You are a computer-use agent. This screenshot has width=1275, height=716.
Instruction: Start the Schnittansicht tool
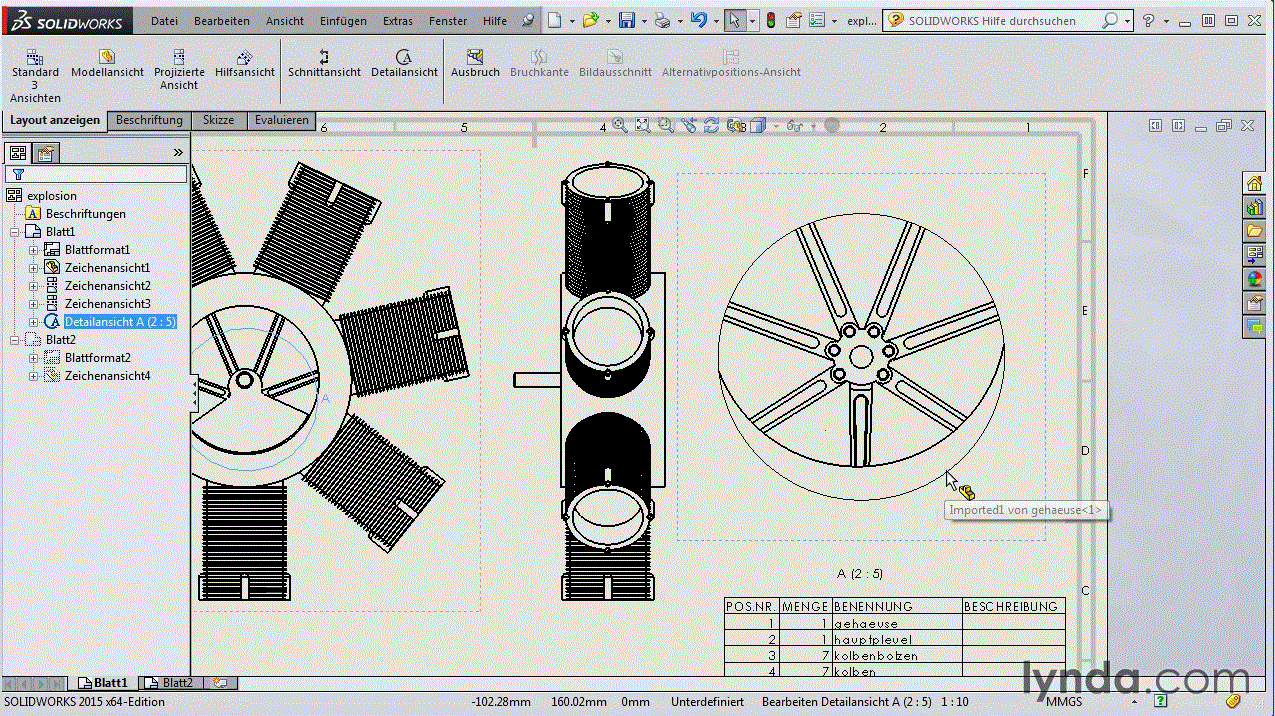point(324,64)
